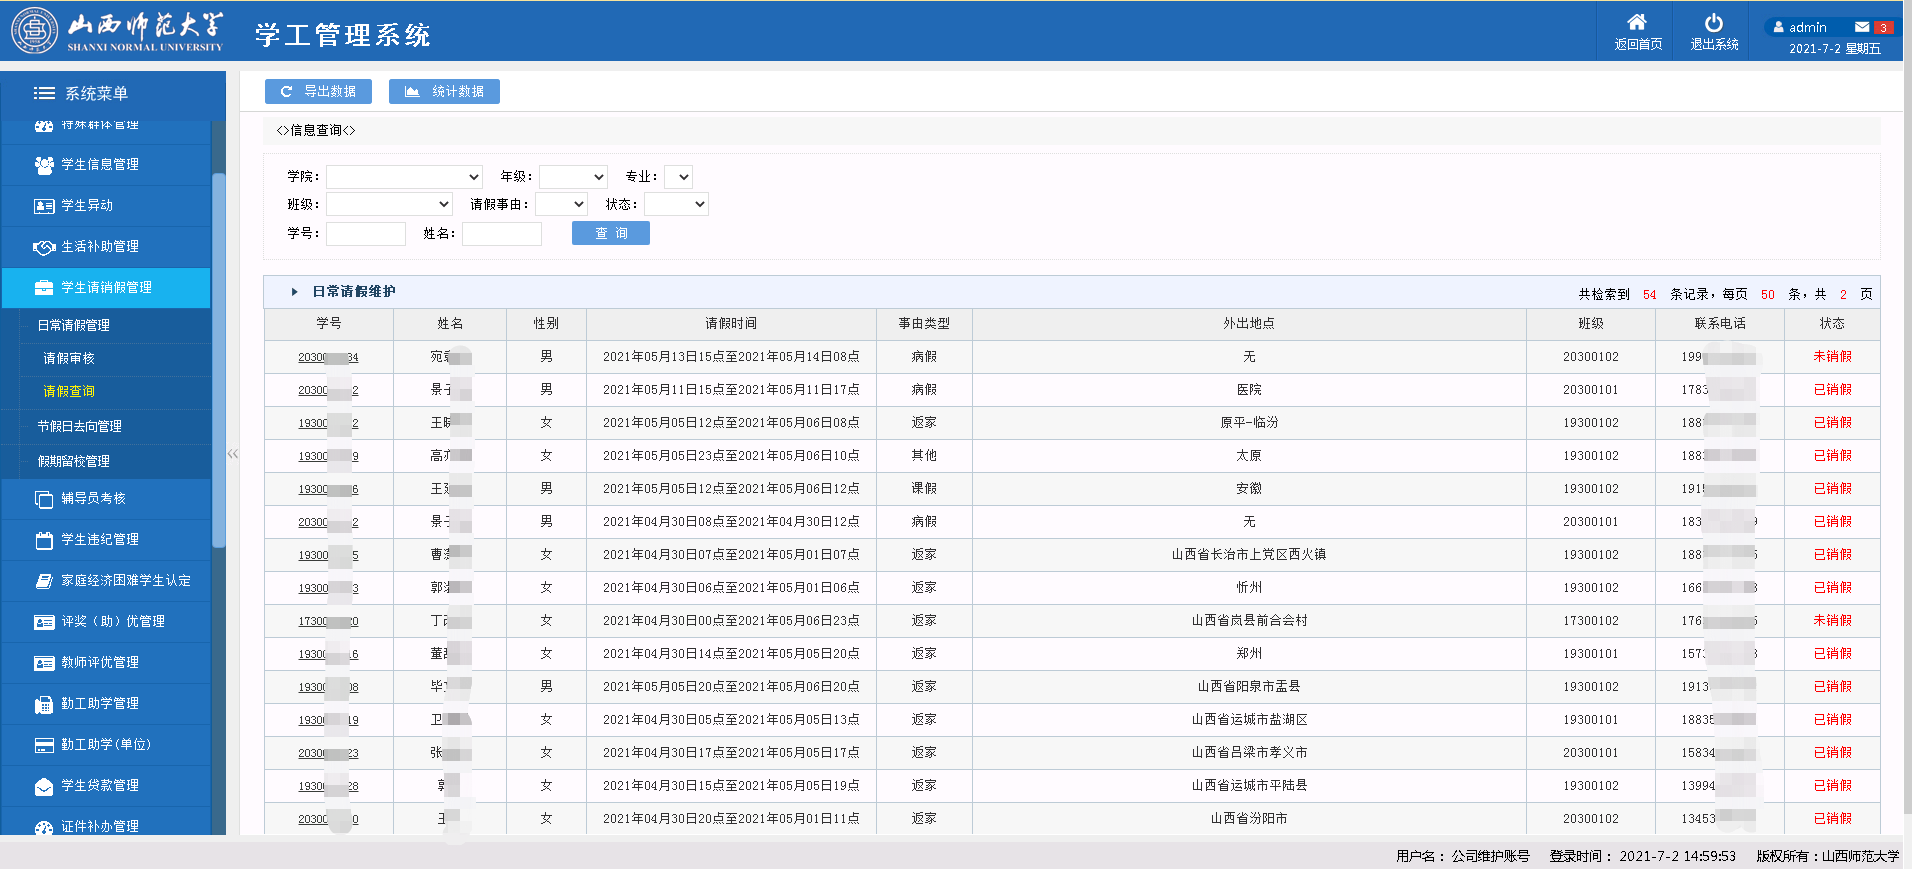This screenshot has height=869, width=1912.
Task: Open the 学院 dropdown
Action: click(404, 177)
